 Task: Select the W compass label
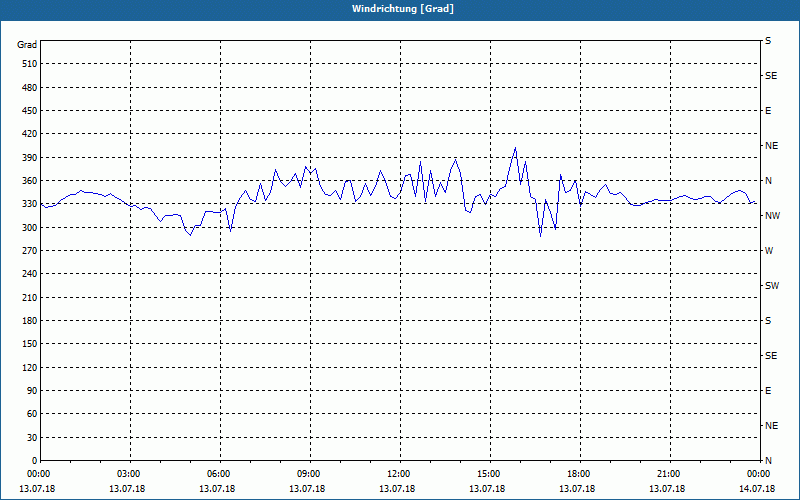coord(769,251)
